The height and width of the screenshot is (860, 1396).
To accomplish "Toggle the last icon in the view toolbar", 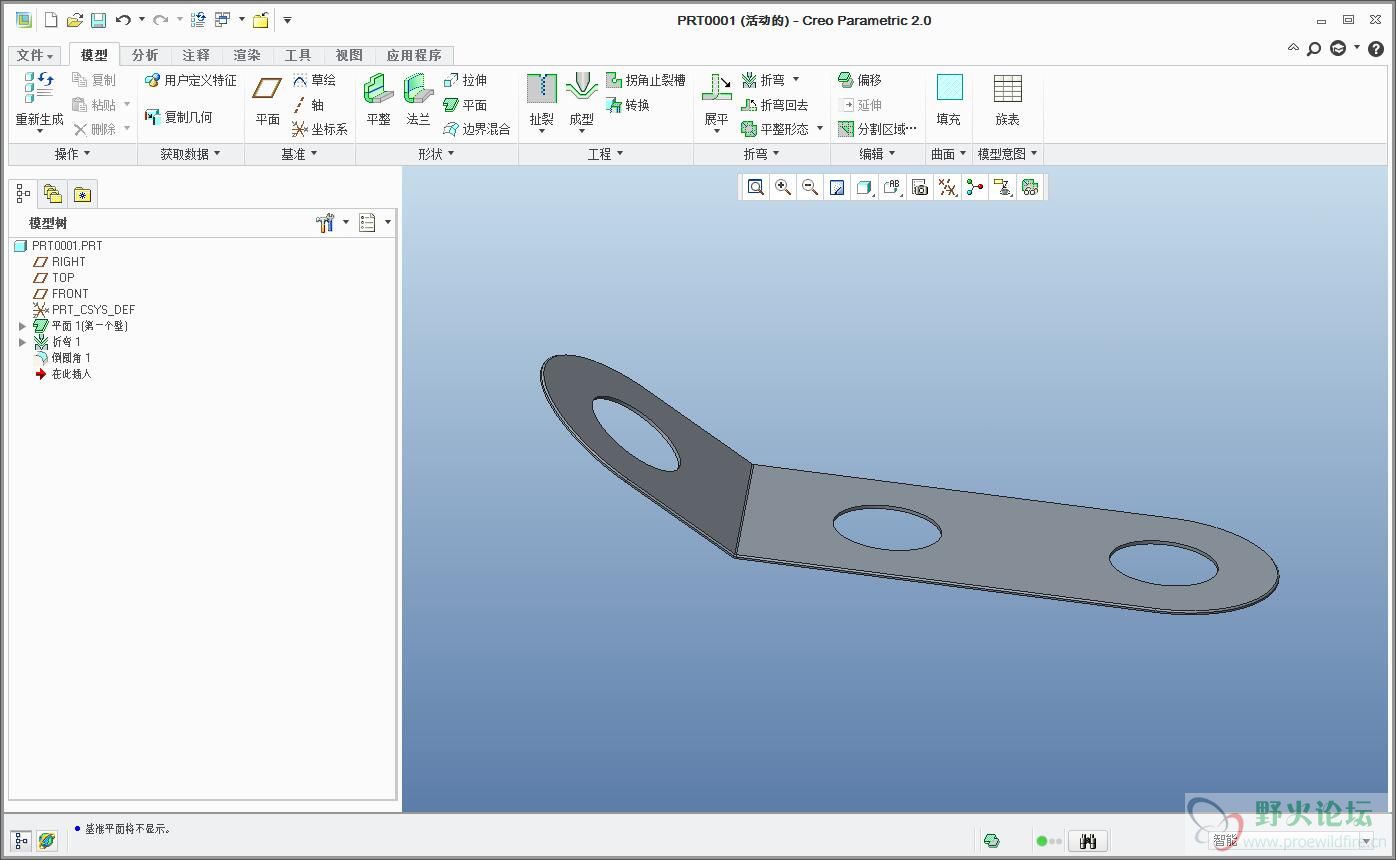I will coord(1030,187).
